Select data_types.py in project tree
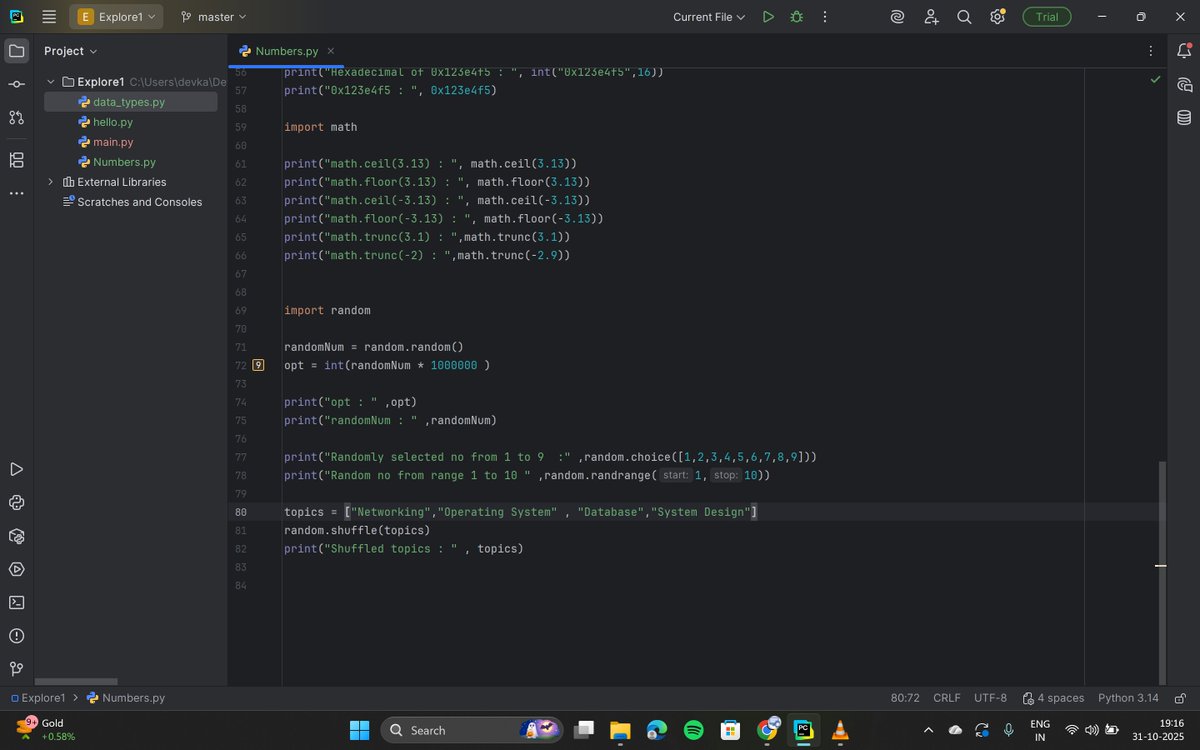 point(129,102)
